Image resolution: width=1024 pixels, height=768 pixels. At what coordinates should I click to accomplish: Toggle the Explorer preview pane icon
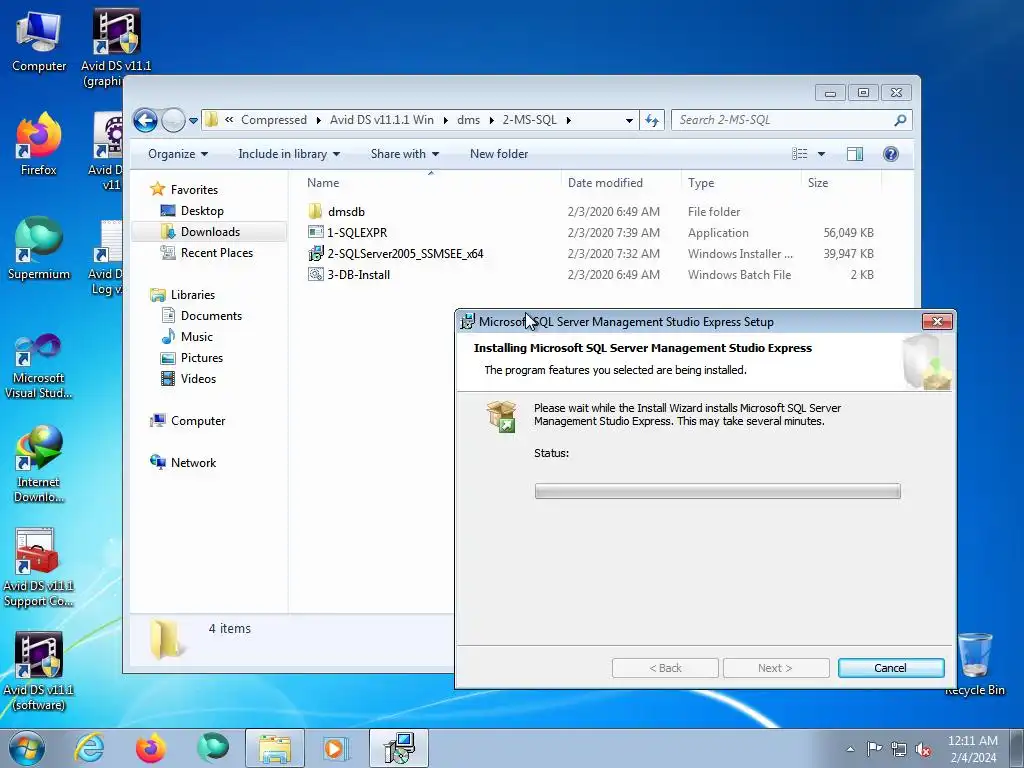pos(855,154)
